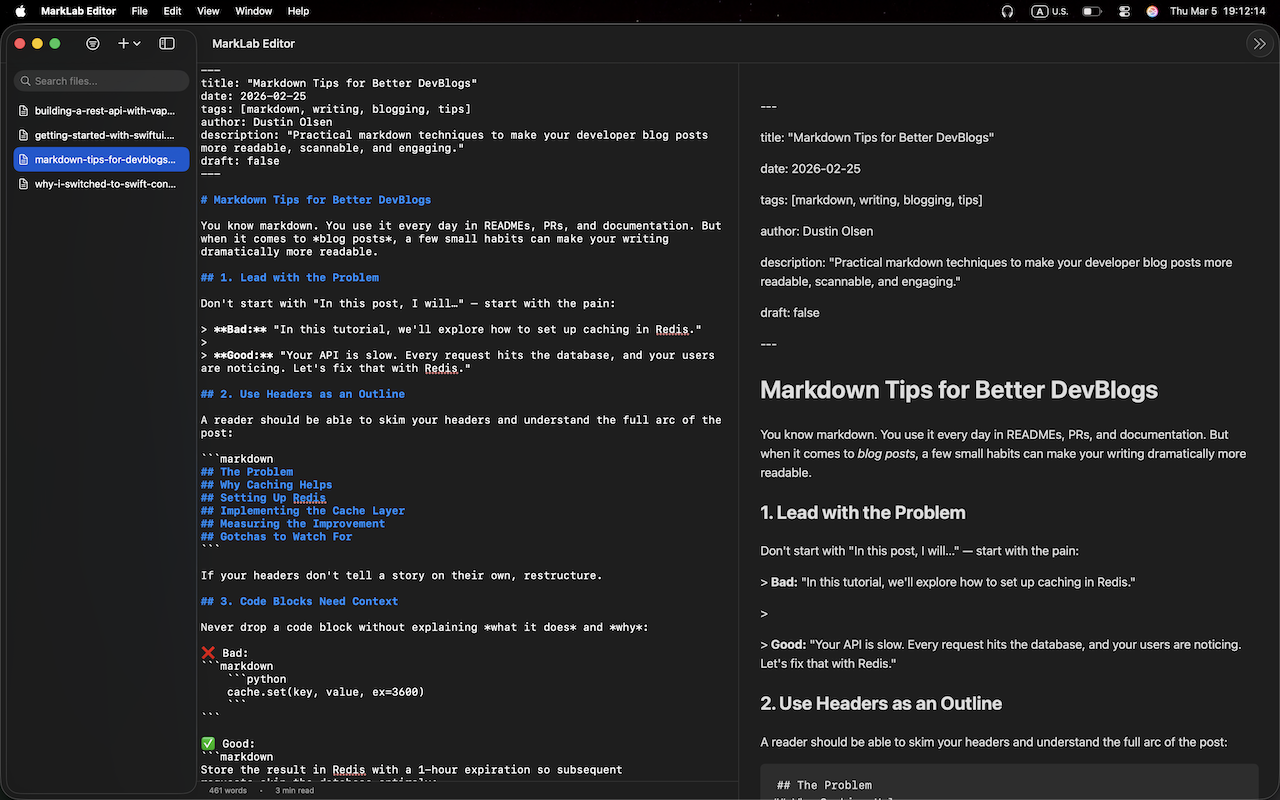Click the magnifying glass in the search field

pos(25,80)
